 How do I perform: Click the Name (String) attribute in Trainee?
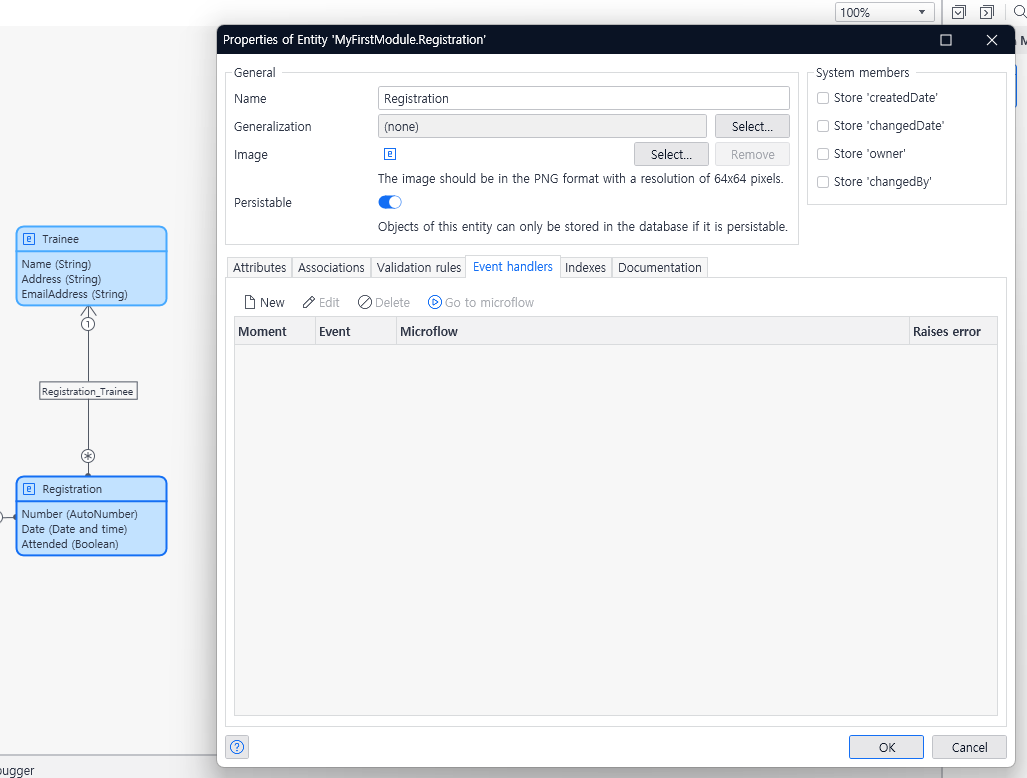pyautogui.click(x=56, y=264)
